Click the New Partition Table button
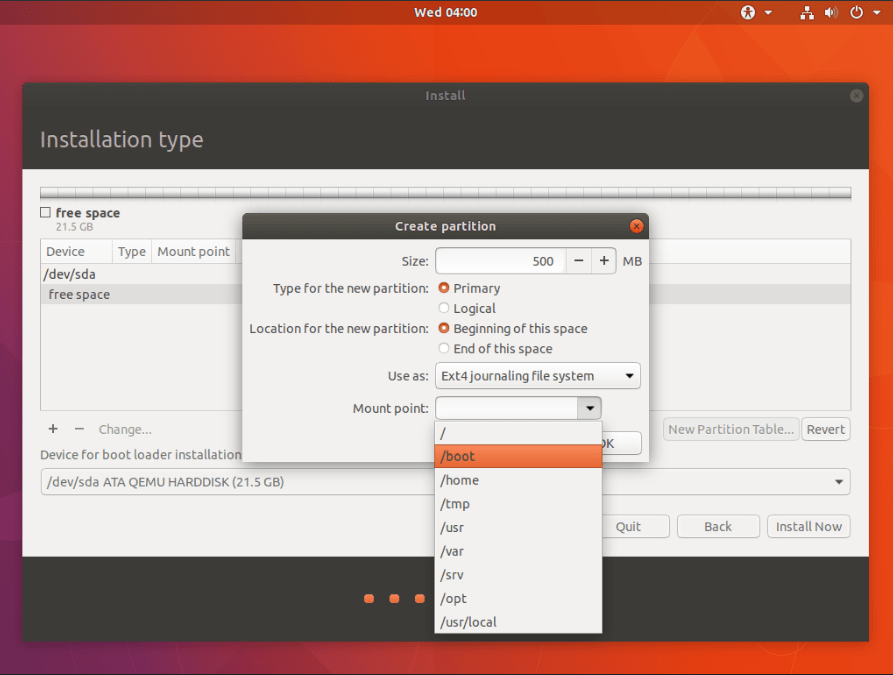The image size is (893, 675). coord(730,428)
